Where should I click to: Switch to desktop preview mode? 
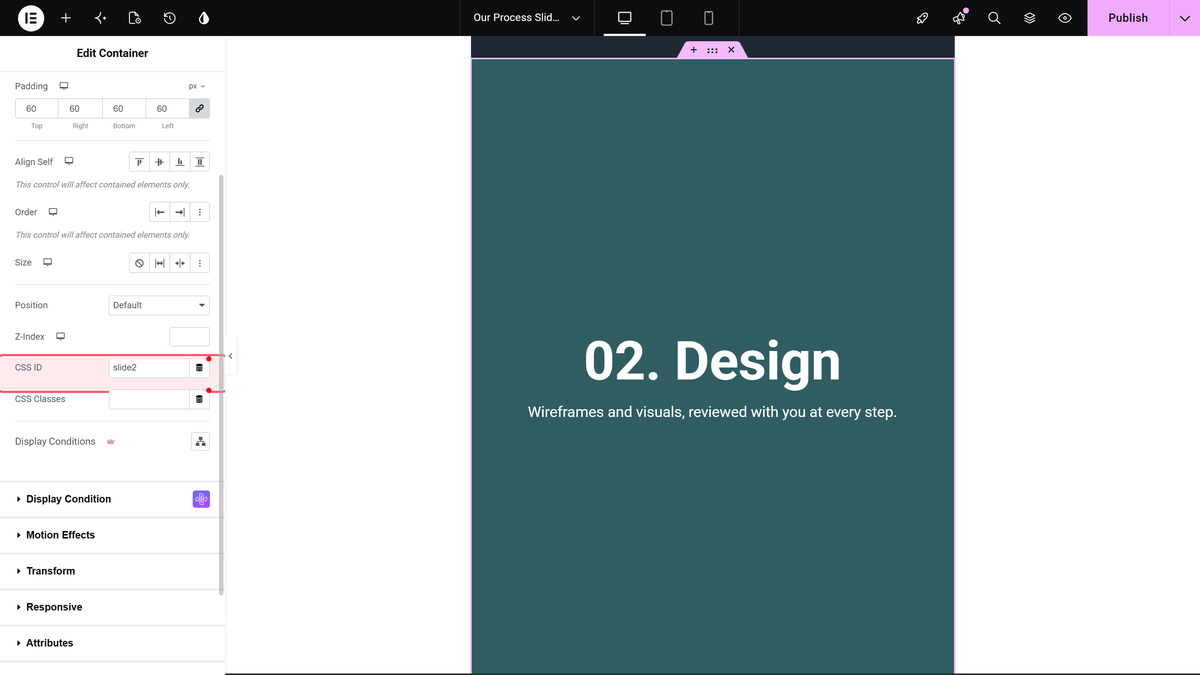point(625,18)
